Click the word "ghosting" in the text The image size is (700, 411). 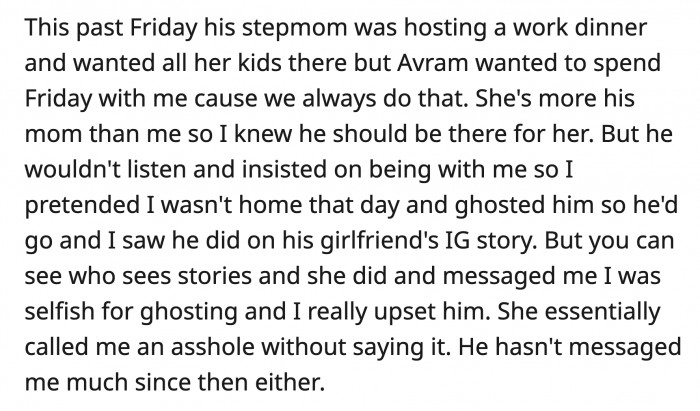click(x=189, y=311)
